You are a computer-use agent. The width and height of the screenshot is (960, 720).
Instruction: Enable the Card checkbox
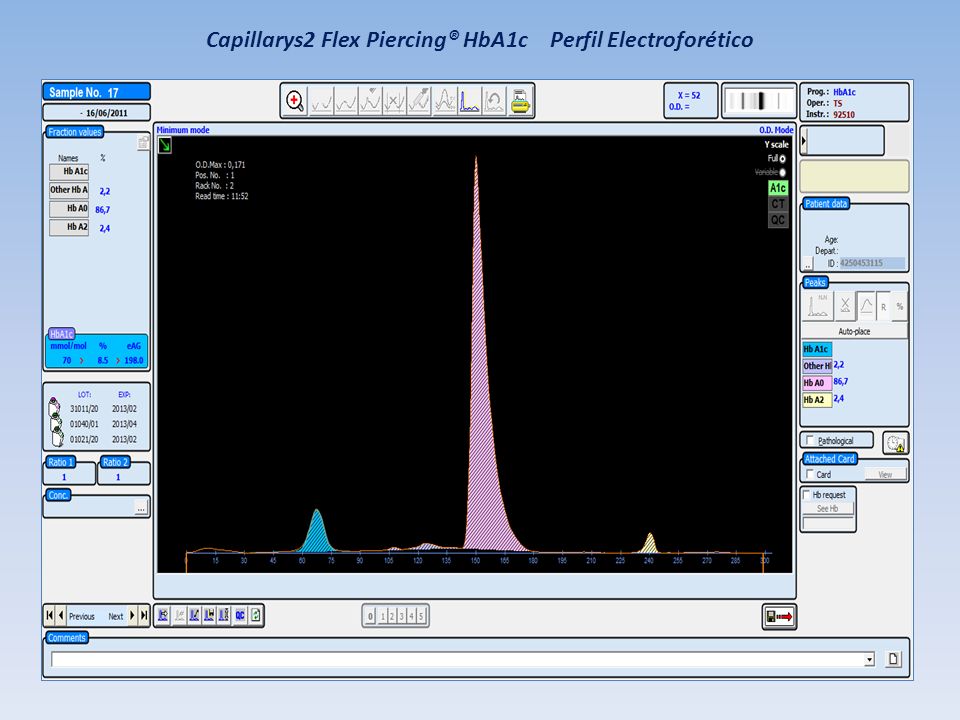(810, 474)
